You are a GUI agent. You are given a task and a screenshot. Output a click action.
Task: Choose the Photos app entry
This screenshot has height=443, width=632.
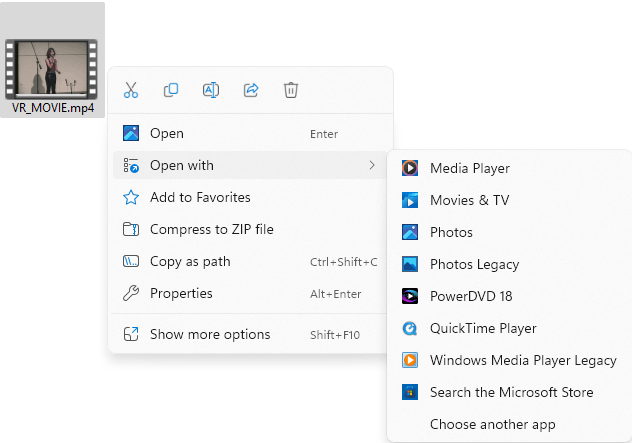[x=509, y=232]
